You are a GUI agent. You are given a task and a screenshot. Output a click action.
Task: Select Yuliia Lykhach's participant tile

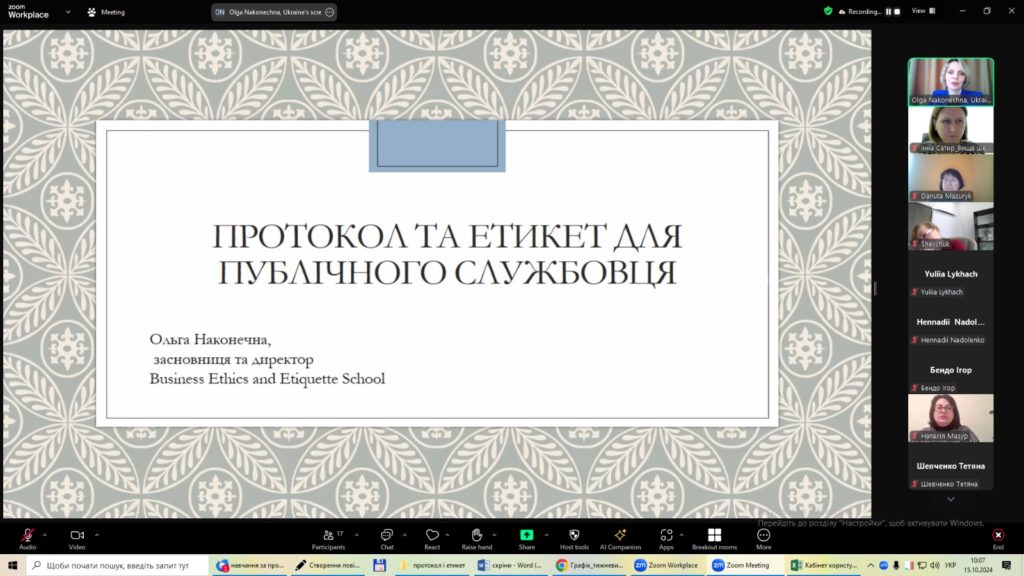951,274
